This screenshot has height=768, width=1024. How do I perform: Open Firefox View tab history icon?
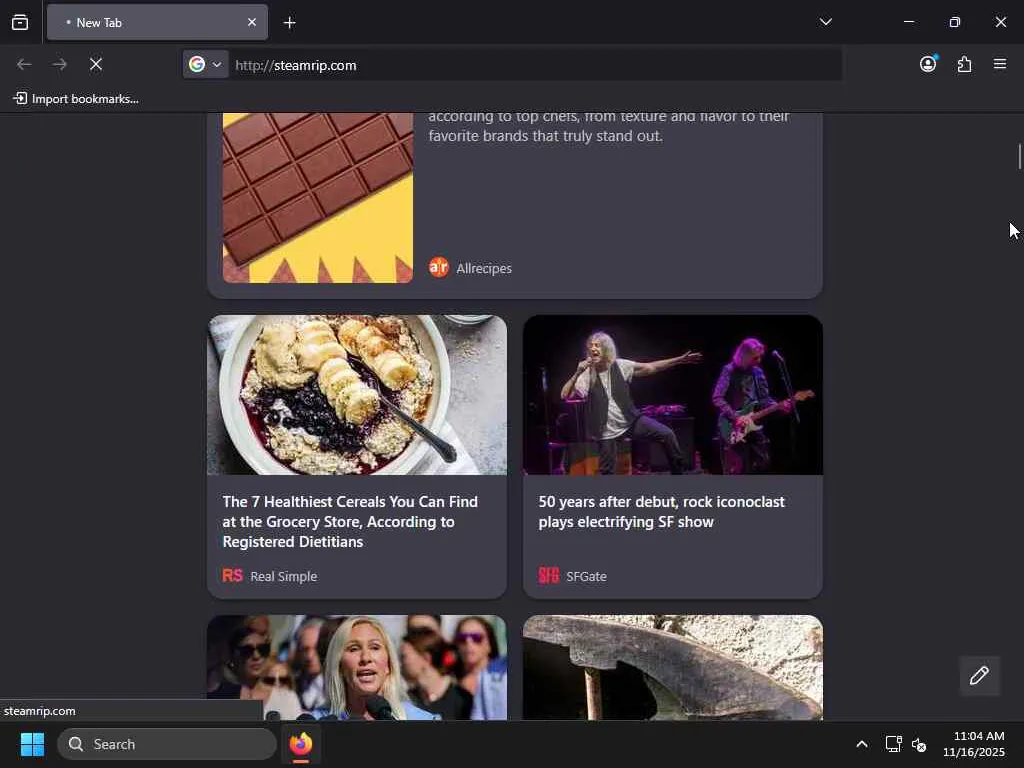(x=20, y=22)
